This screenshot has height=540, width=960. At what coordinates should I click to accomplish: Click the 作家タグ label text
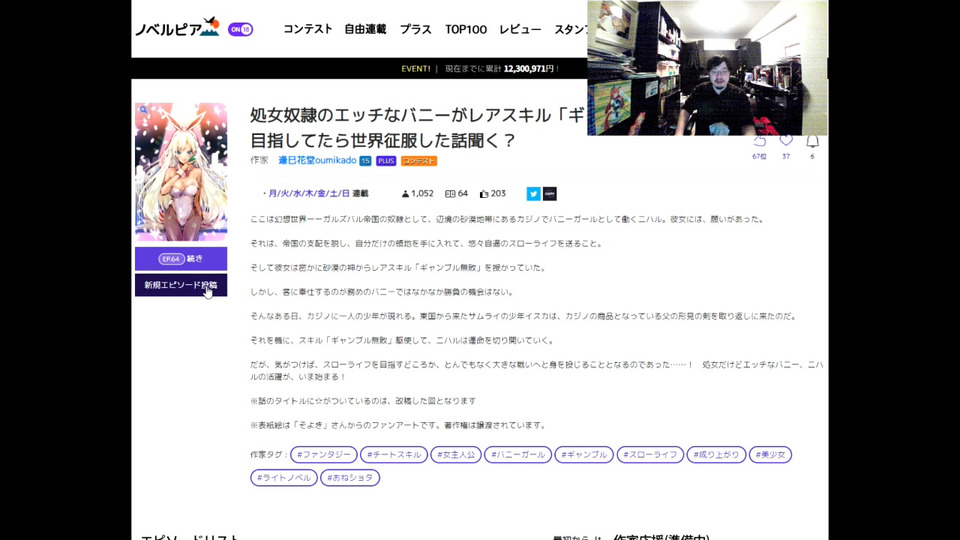(269, 455)
